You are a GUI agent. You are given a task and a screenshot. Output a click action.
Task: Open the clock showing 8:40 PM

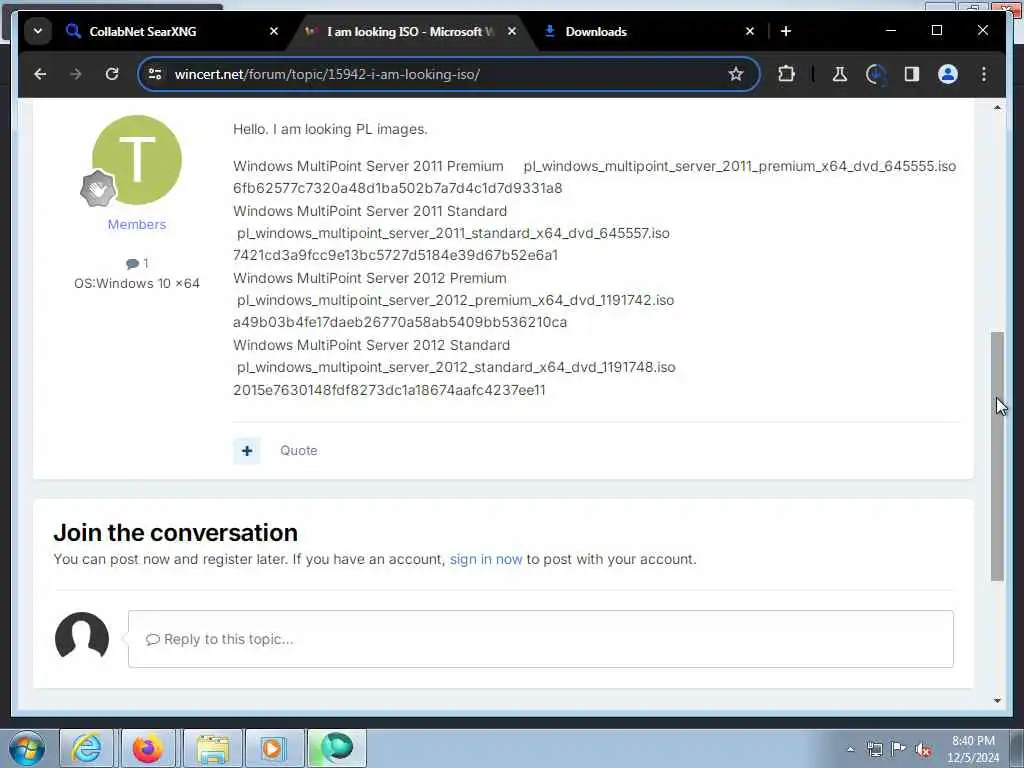(973, 749)
